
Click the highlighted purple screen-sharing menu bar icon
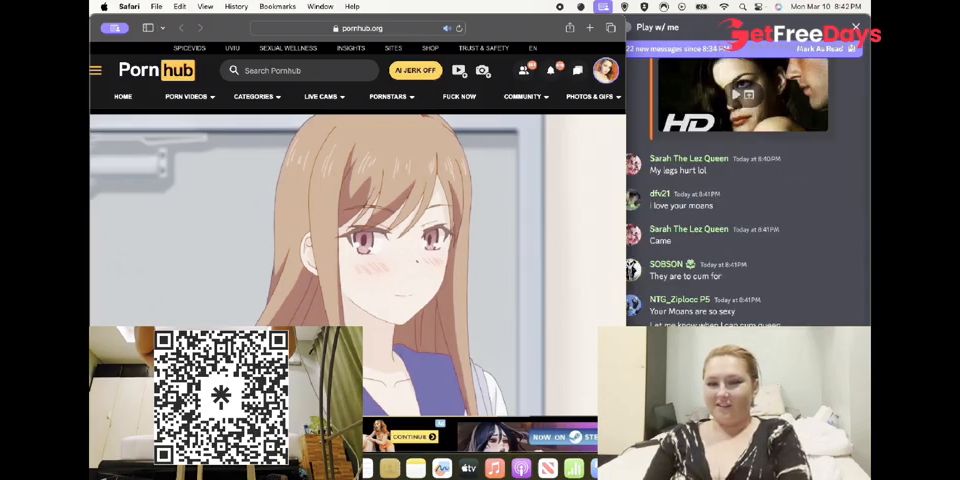[x=603, y=7]
